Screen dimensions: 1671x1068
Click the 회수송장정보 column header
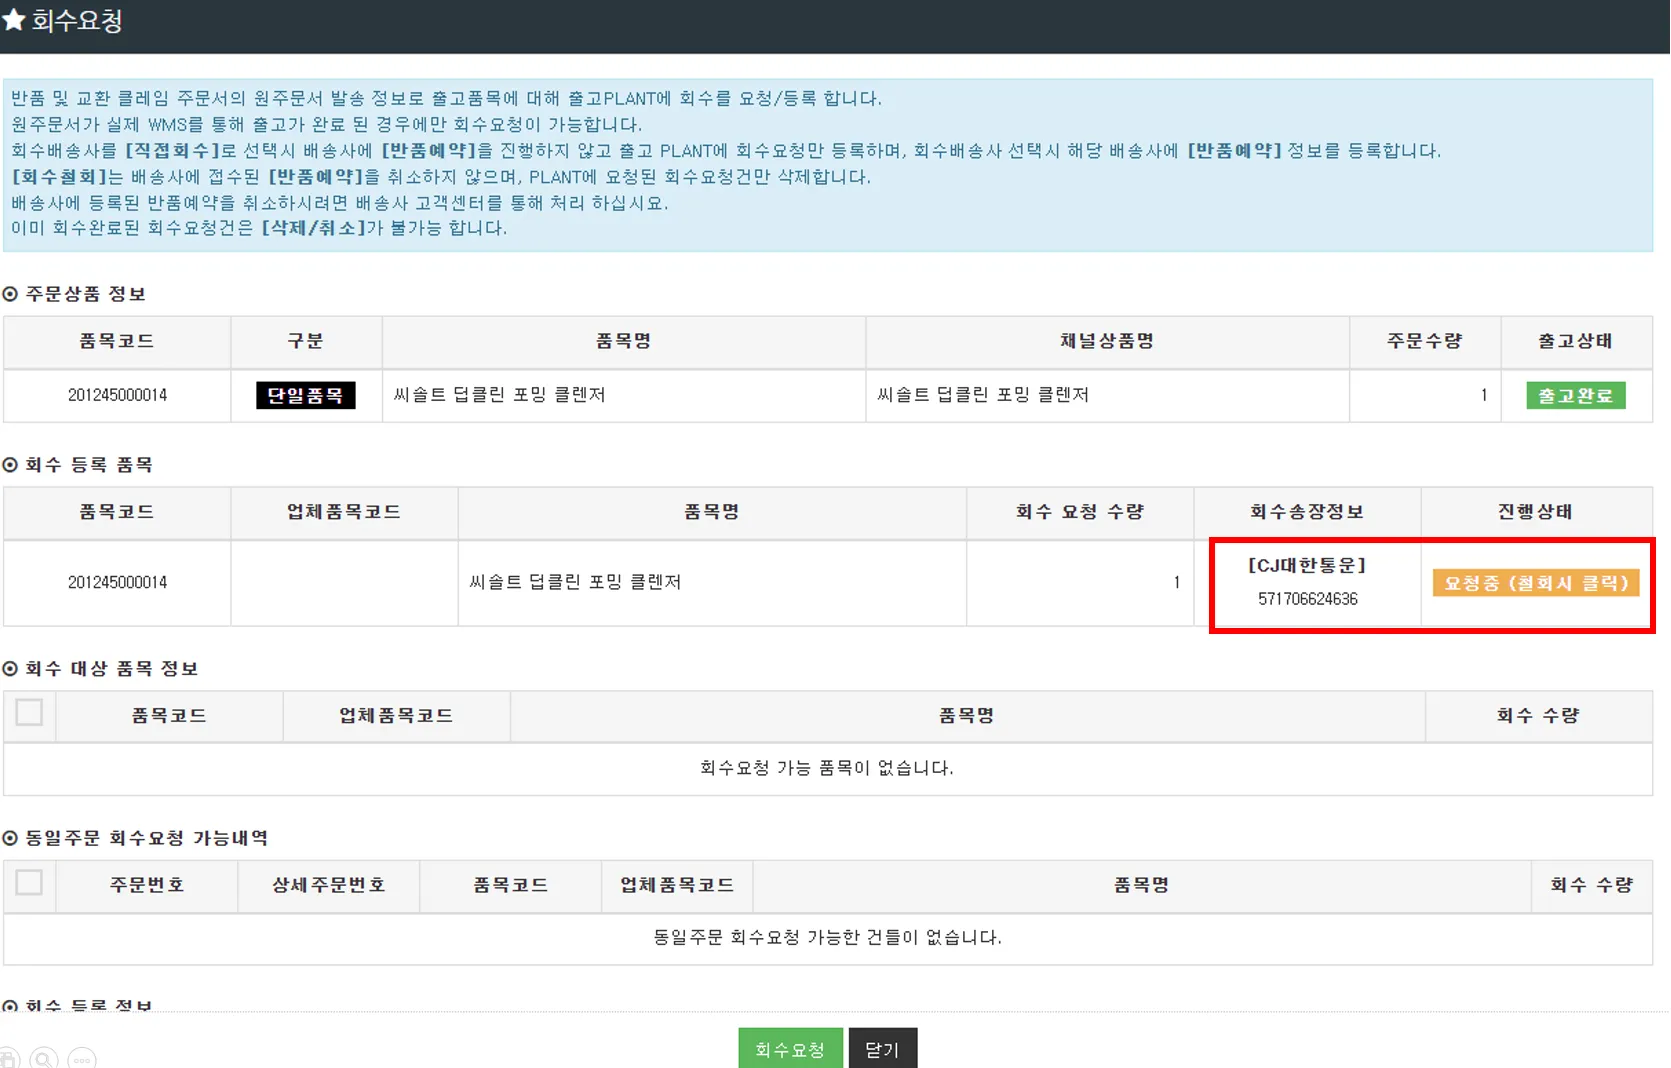1307,512
